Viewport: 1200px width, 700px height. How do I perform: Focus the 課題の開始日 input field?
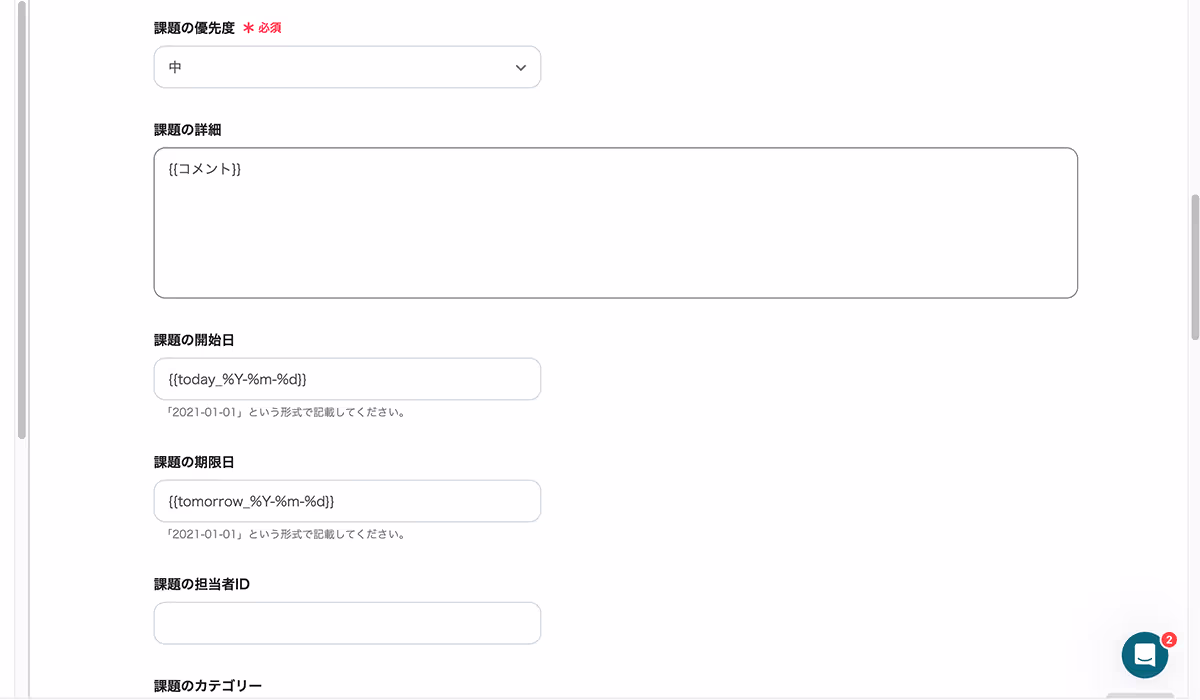pos(347,379)
